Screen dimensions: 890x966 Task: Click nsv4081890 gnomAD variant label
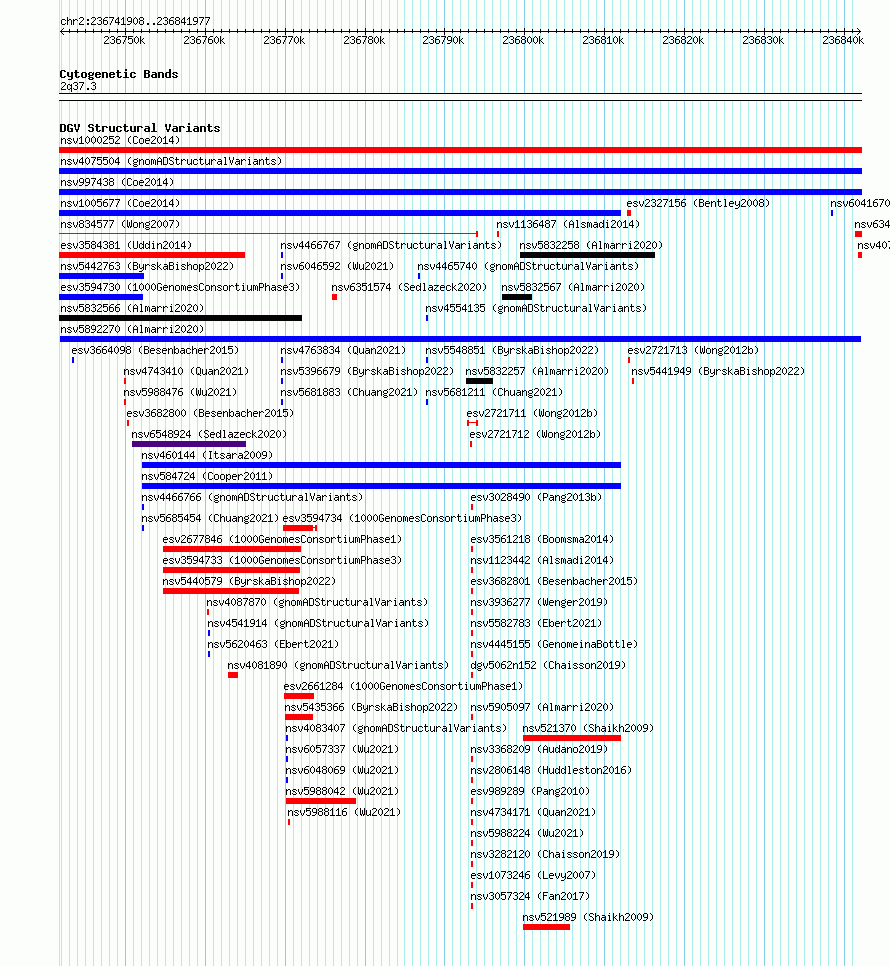338,664
